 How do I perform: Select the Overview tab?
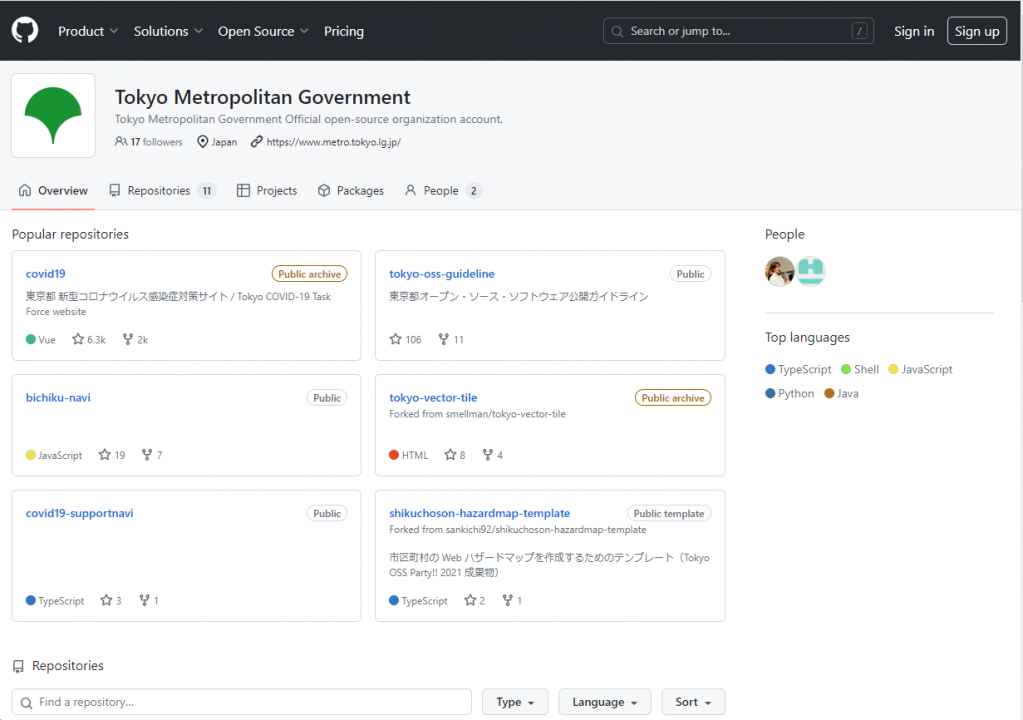tap(53, 190)
